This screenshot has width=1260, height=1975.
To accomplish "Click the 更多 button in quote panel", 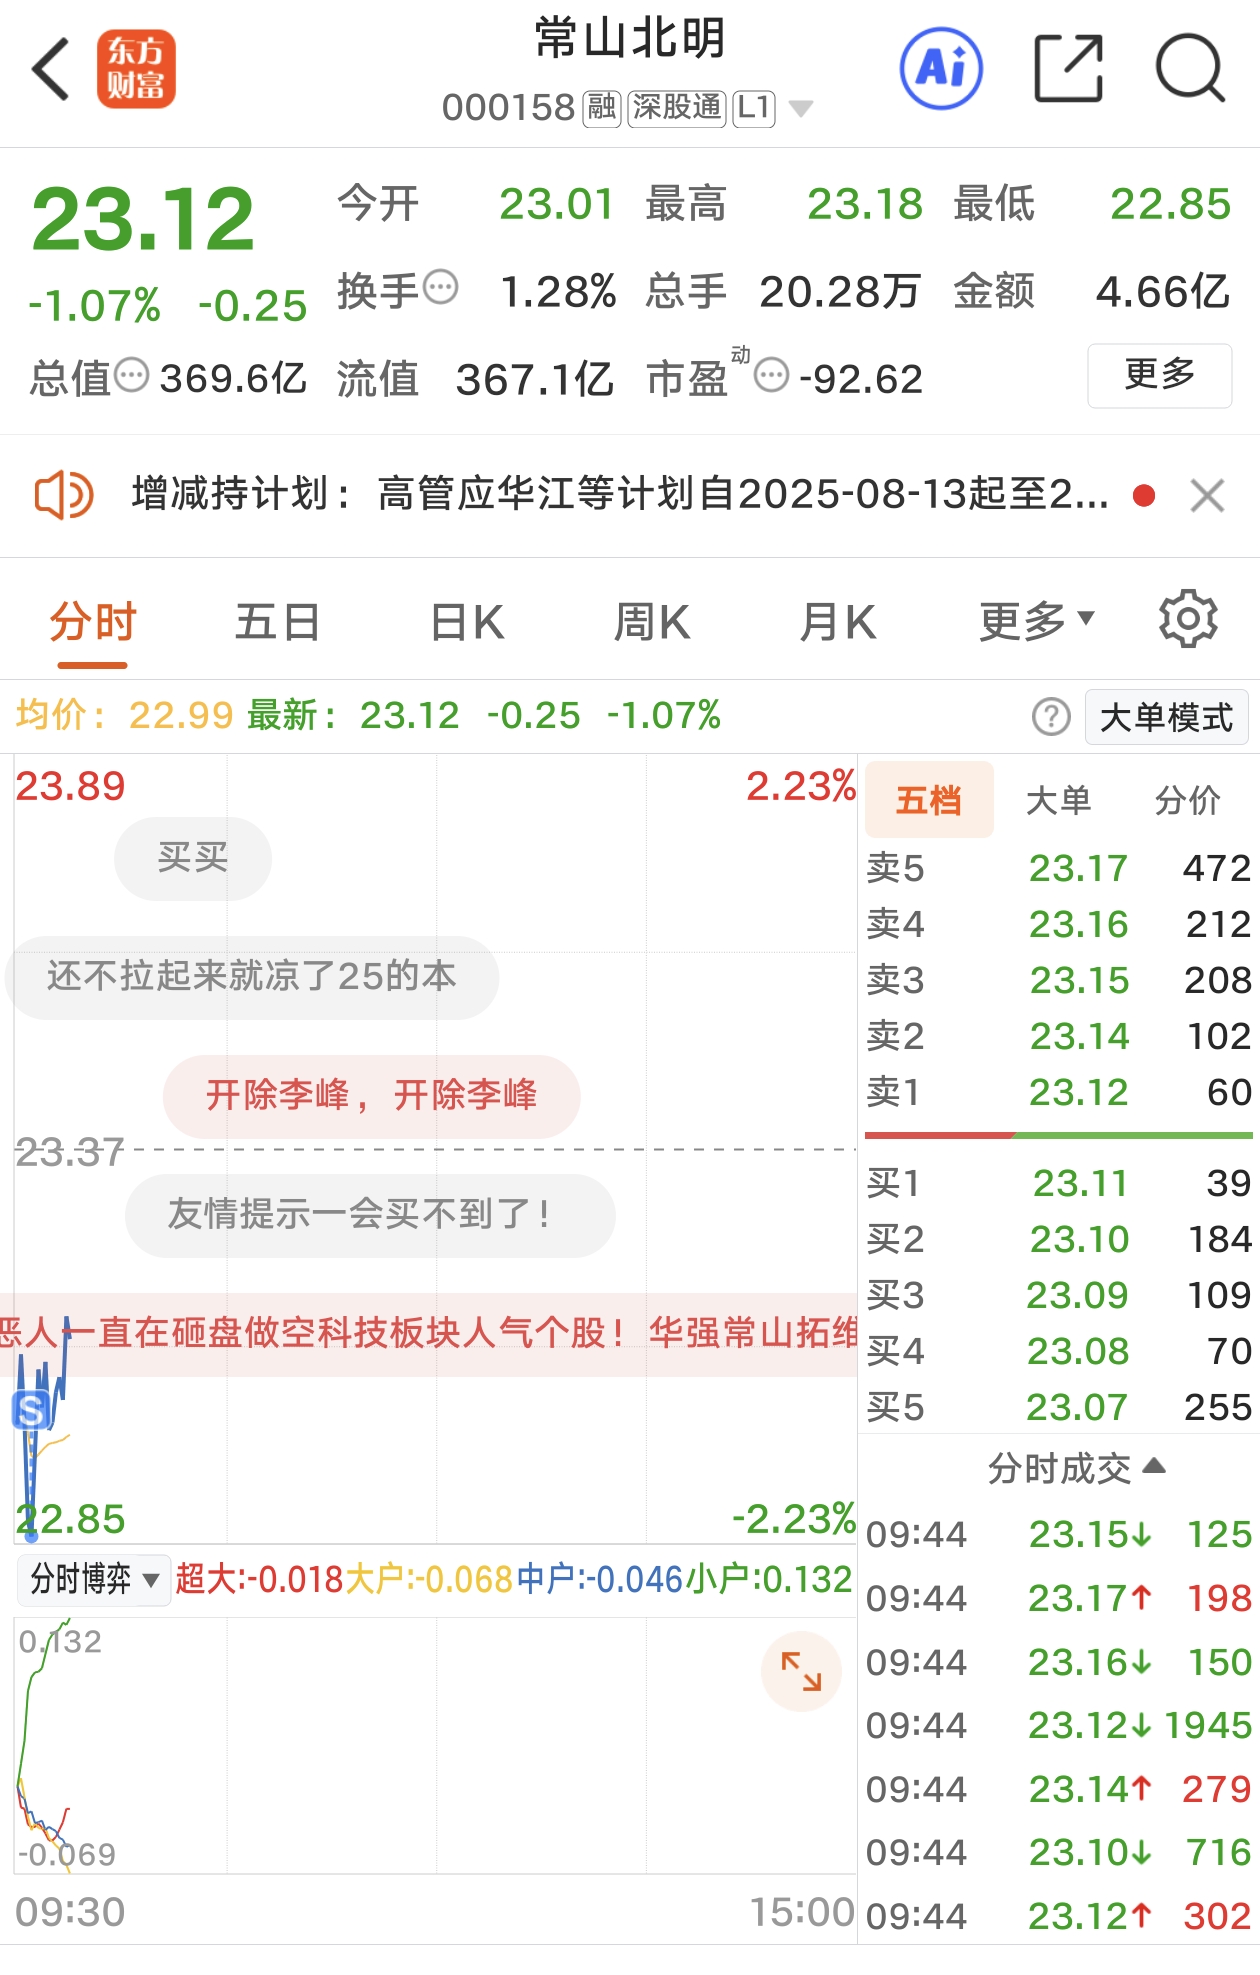I will click(x=1159, y=375).
